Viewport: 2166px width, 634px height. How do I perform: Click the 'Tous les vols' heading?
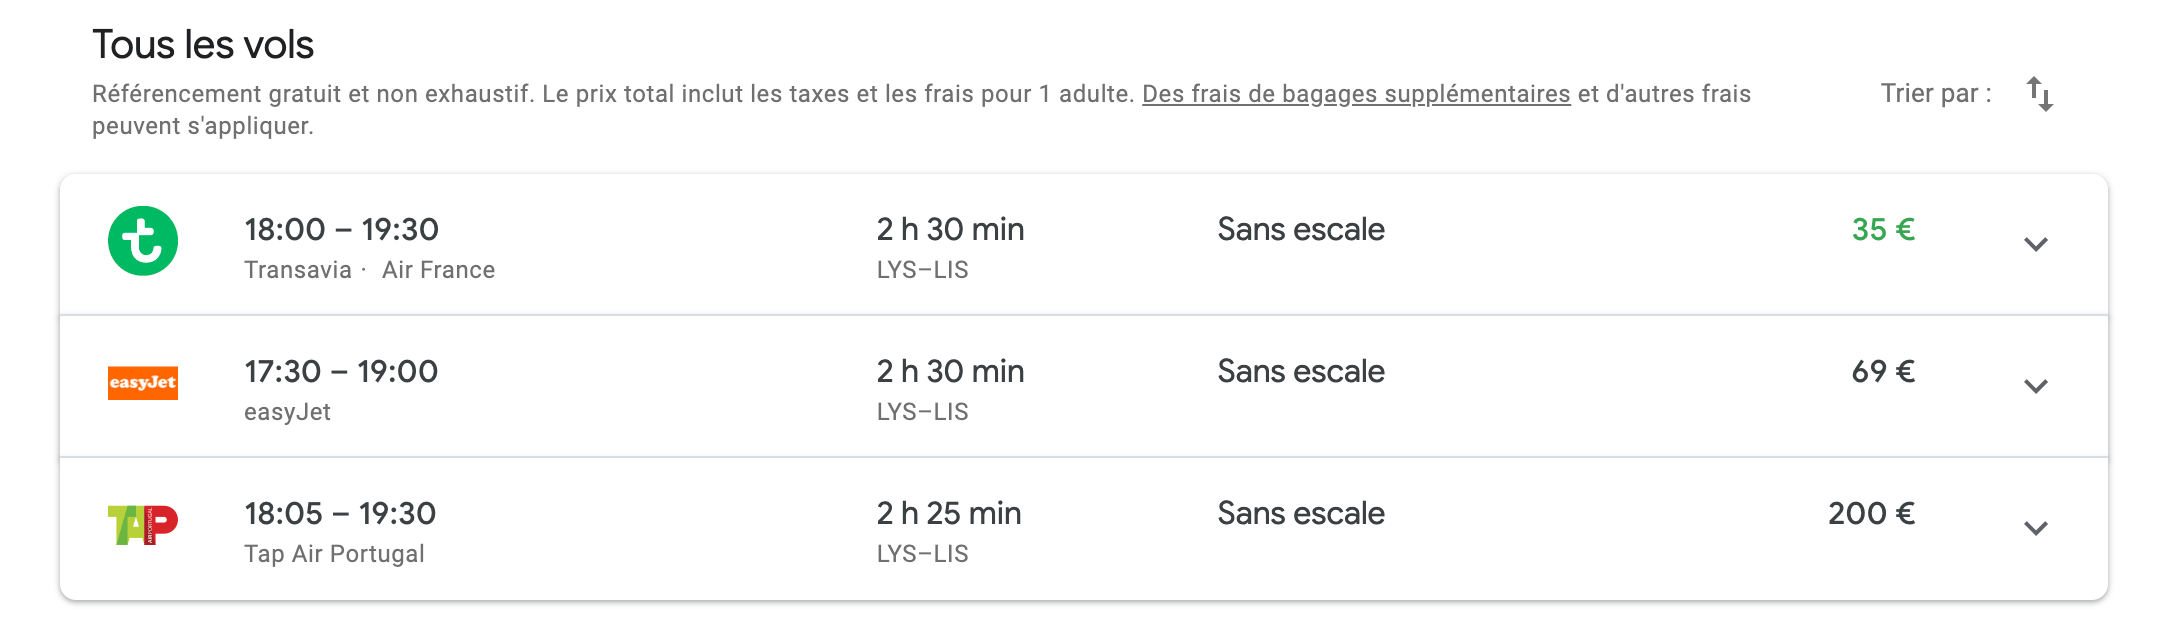pos(203,45)
